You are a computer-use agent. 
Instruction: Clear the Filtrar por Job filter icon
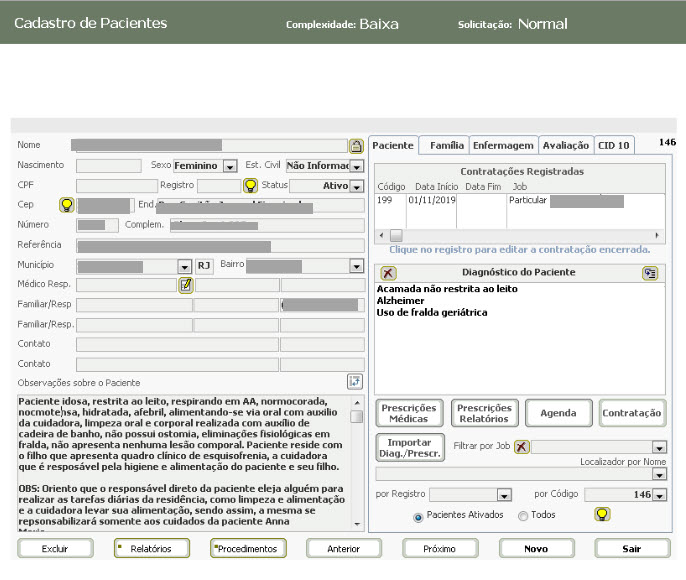pos(521,447)
